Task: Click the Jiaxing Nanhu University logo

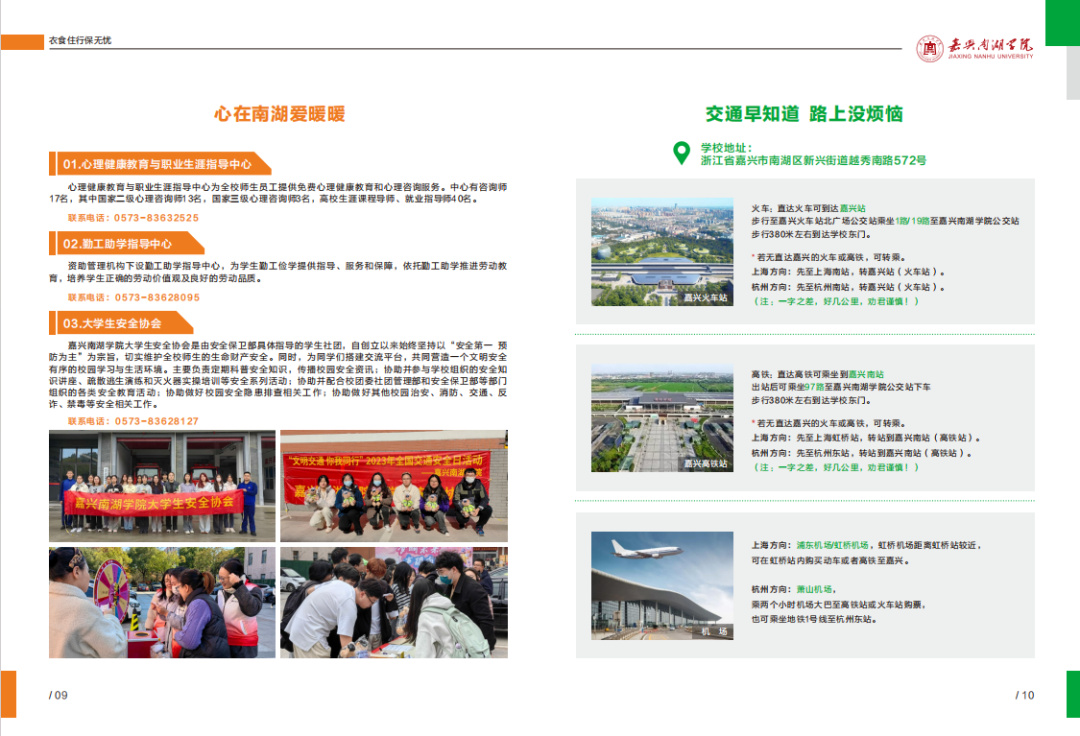Action: [975, 48]
